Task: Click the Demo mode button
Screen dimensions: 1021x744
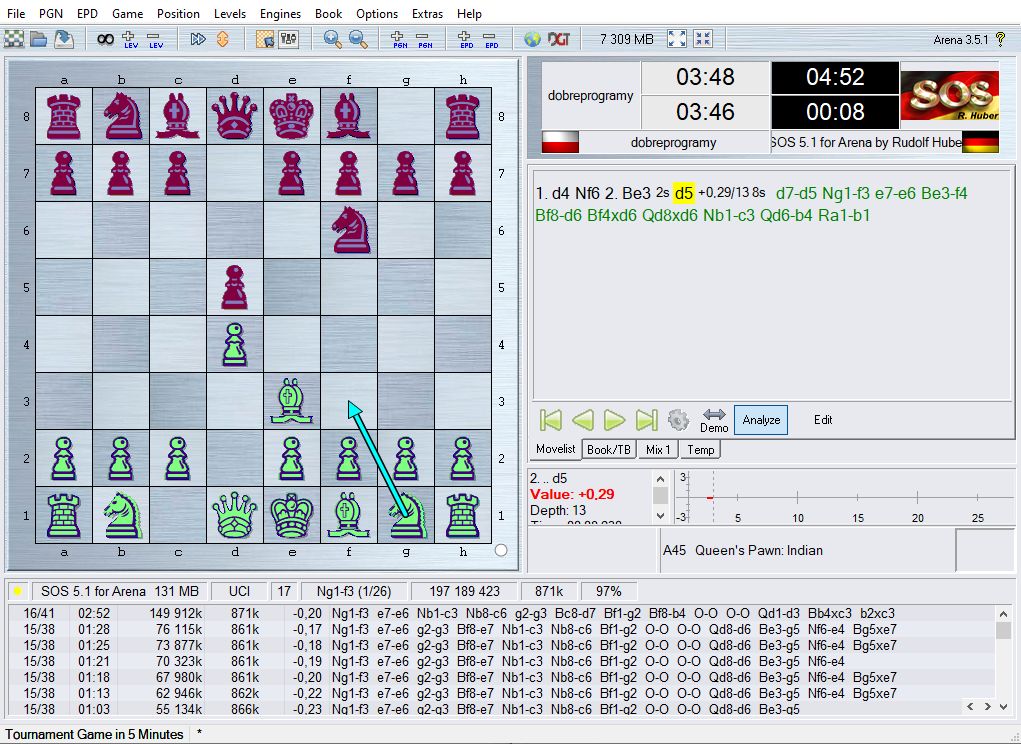Action: tap(714, 420)
